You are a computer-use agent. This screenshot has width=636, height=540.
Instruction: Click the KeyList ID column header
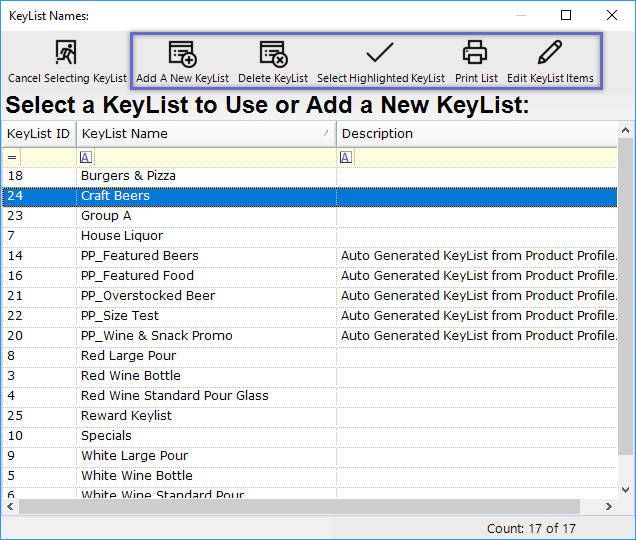coord(38,134)
